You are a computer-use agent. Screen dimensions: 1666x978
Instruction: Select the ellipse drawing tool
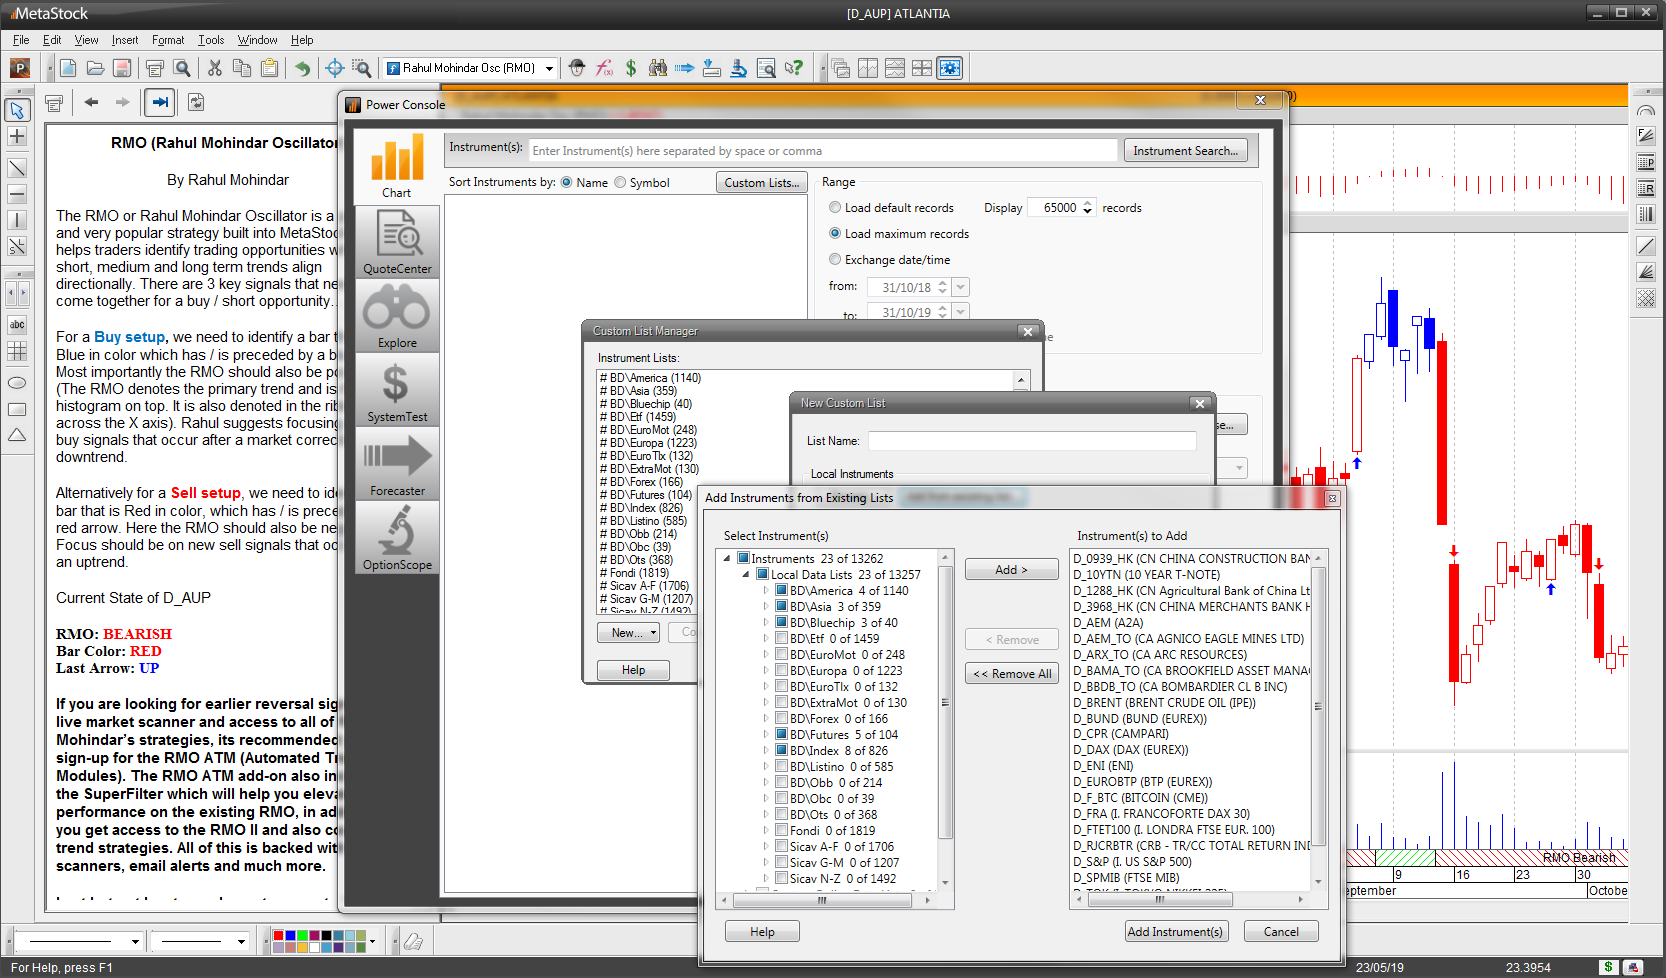pos(17,383)
